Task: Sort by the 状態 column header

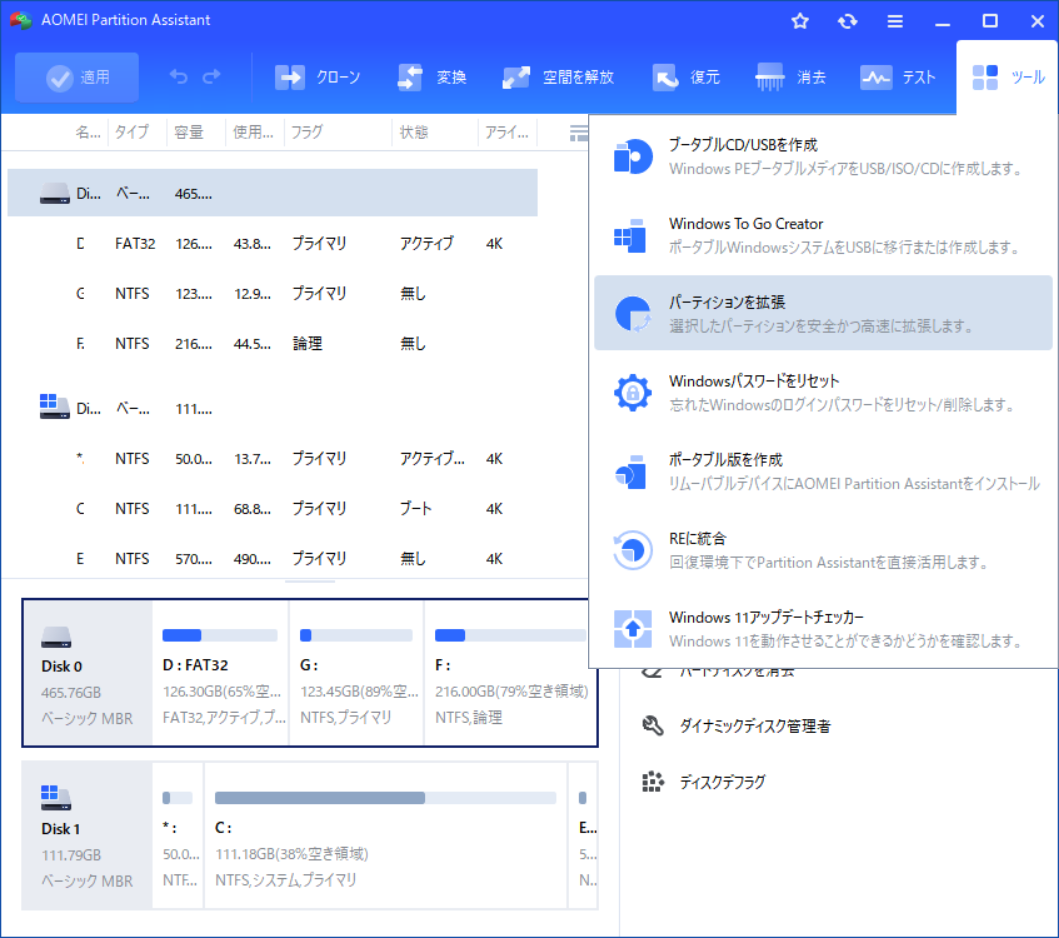Action: [x=413, y=132]
